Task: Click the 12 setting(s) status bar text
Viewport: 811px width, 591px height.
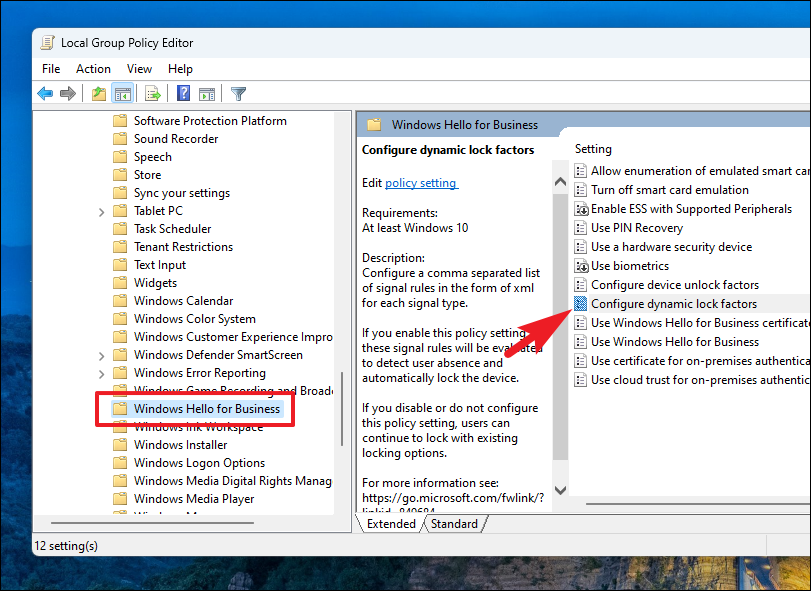Action: [x=66, y=545]
